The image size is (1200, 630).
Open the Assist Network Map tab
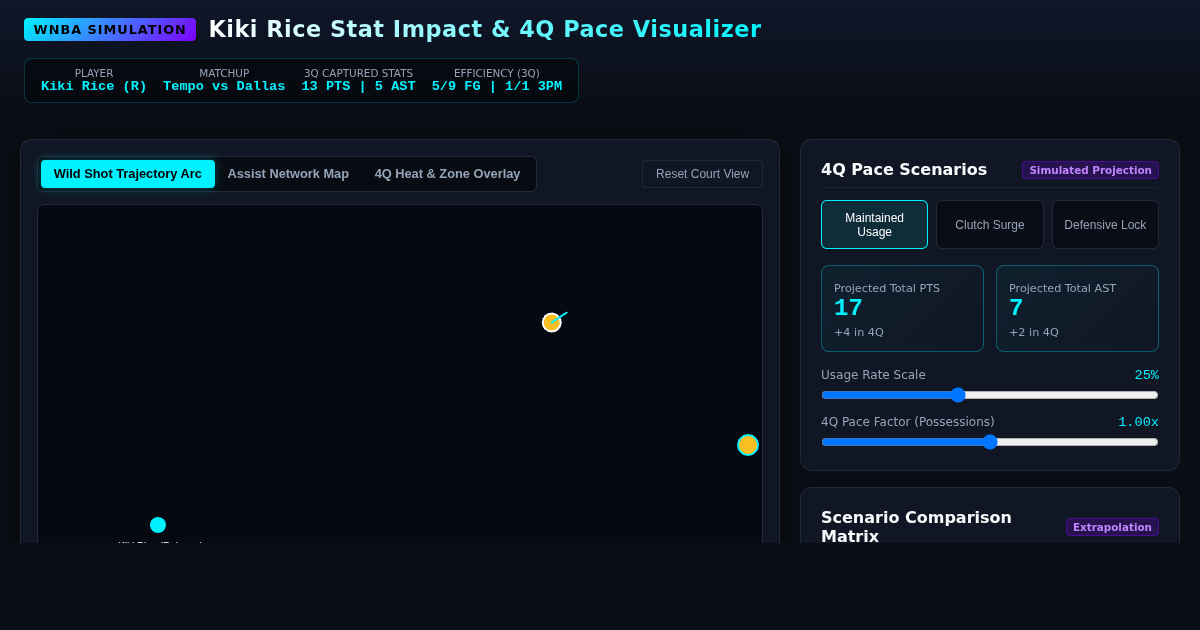pyautogui.click(x=288, y=174)
